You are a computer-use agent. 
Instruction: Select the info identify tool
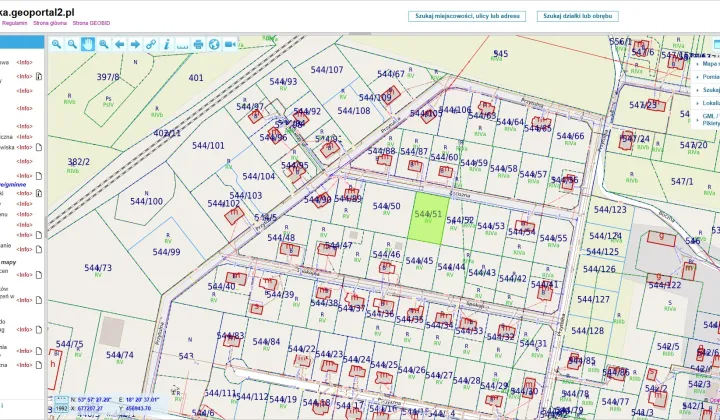166,44
